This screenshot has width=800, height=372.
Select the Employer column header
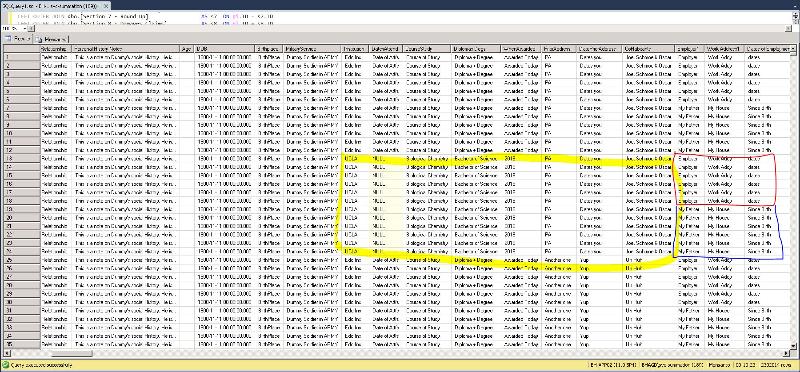[689, 48]
